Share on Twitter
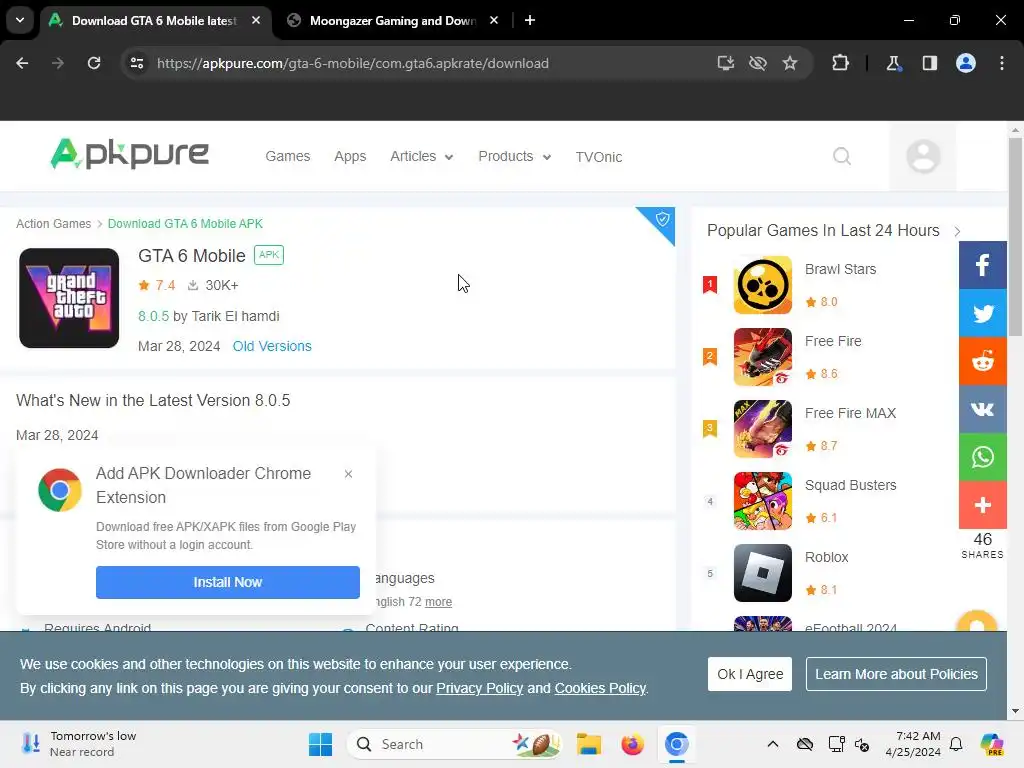The image size is (1024, 768). 982,313
